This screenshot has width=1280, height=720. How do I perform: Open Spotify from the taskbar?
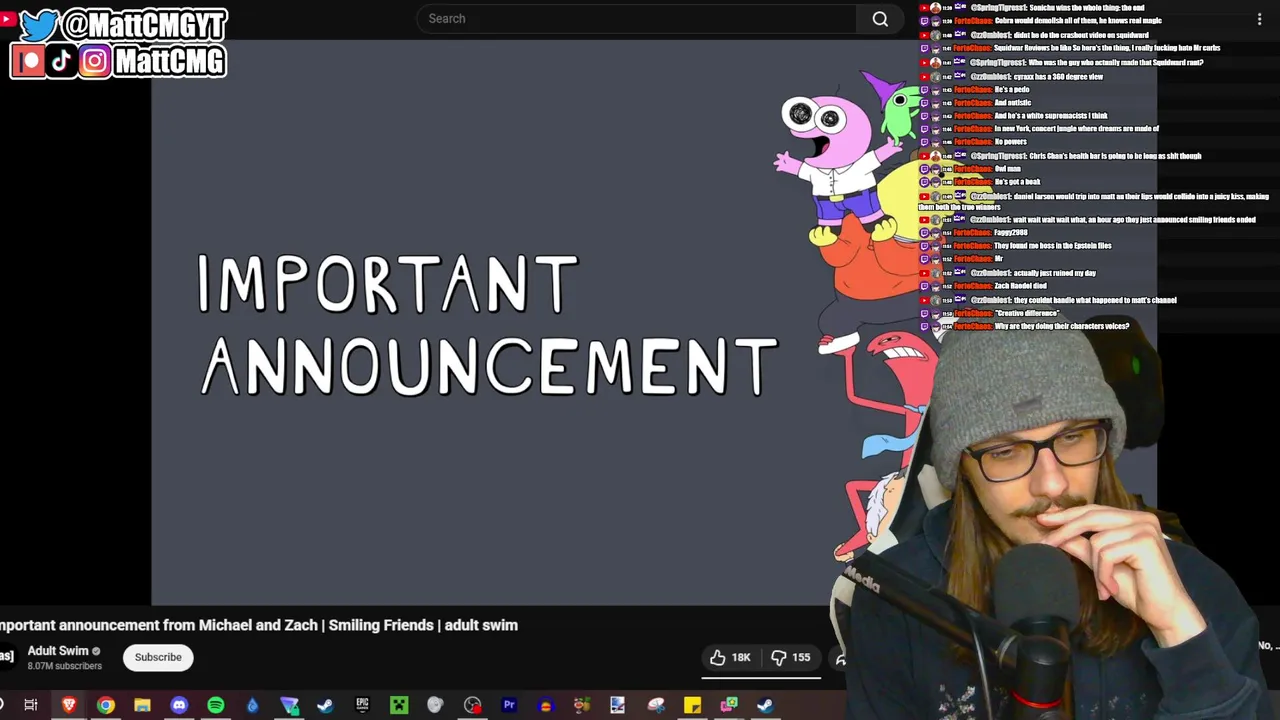(x=216, y=705)
